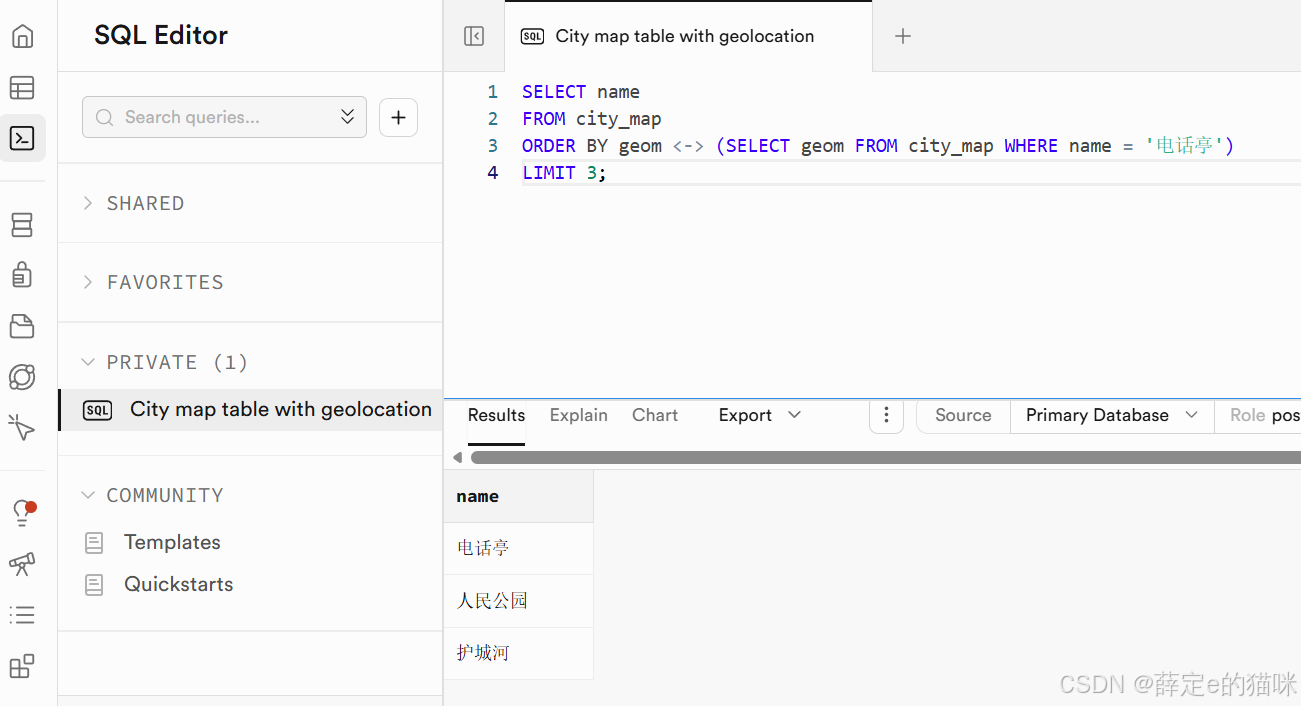Open the Database icon in sidebar

tap(22, 225)
